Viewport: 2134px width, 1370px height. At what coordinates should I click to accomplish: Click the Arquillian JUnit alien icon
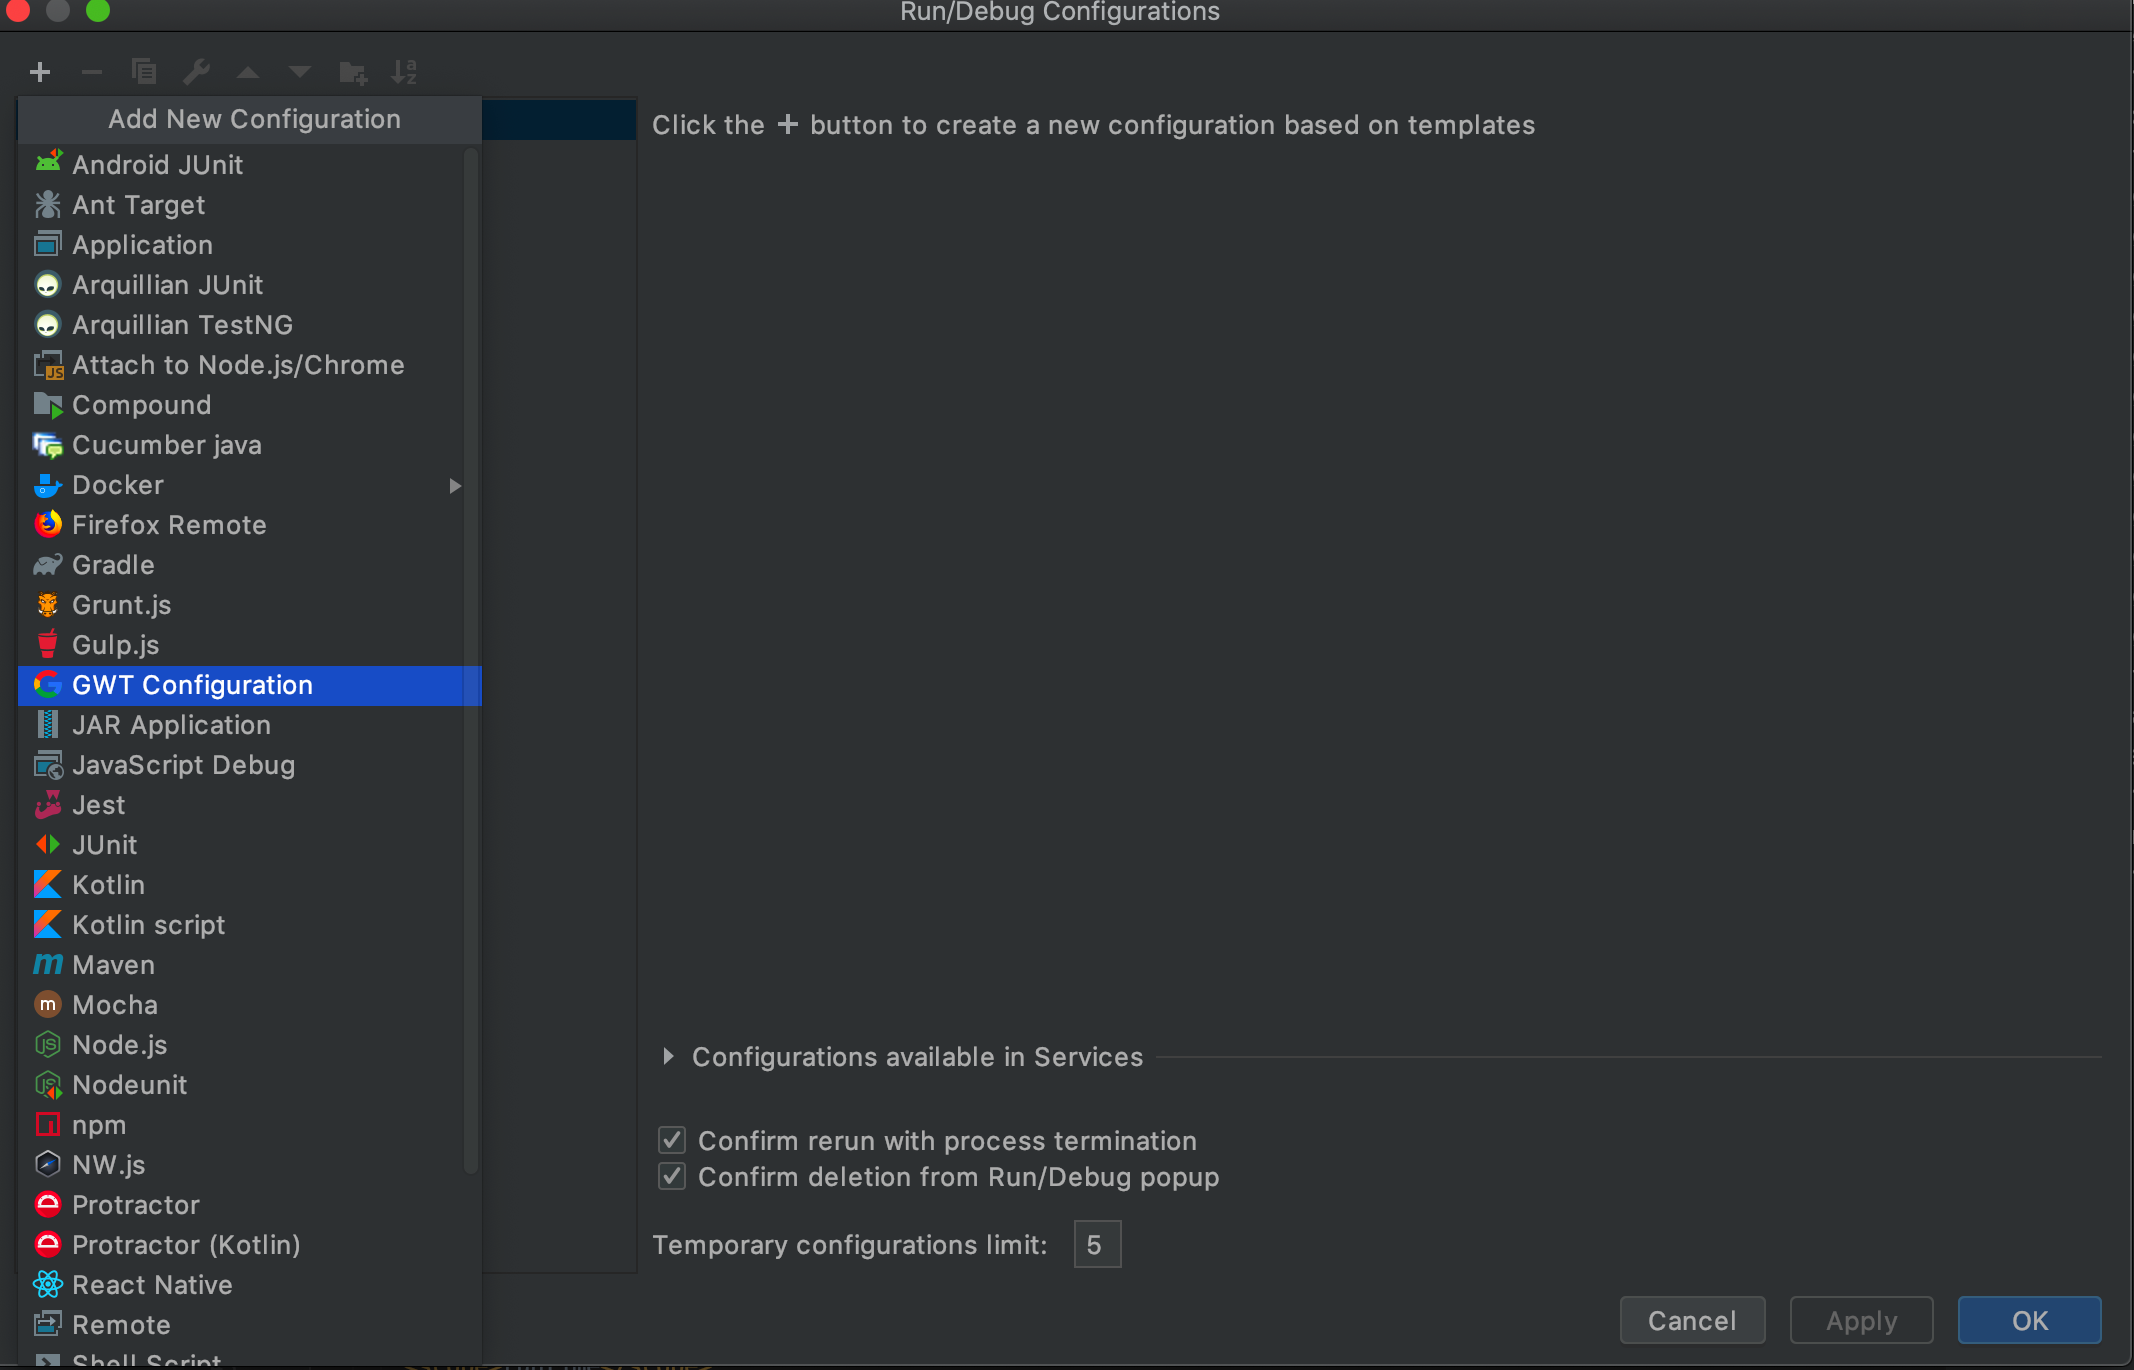point(48,285)
